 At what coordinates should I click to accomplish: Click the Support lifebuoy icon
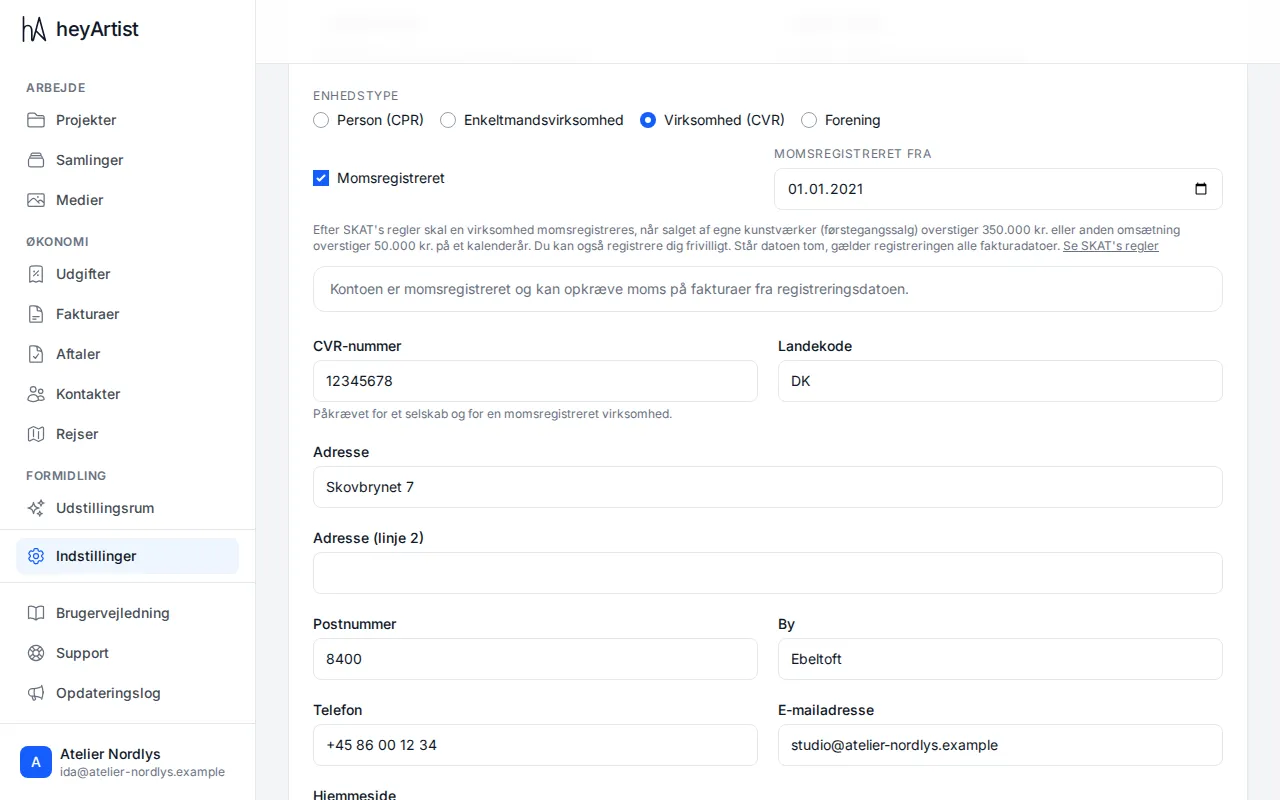click(x=36, y=653)
